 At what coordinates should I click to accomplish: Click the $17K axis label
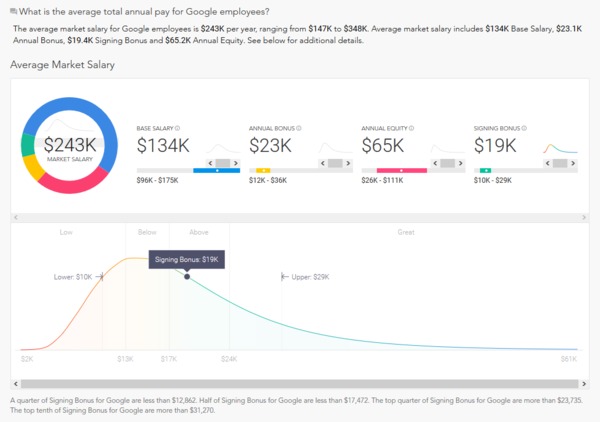[x=169, y=359]
